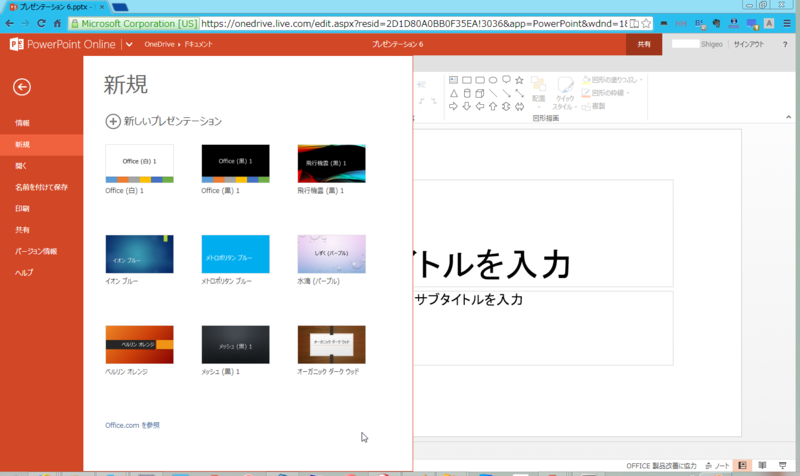Click the Office.com を参照 link
This screenshot has width=800, height=476.
click(x=132, y=425)
